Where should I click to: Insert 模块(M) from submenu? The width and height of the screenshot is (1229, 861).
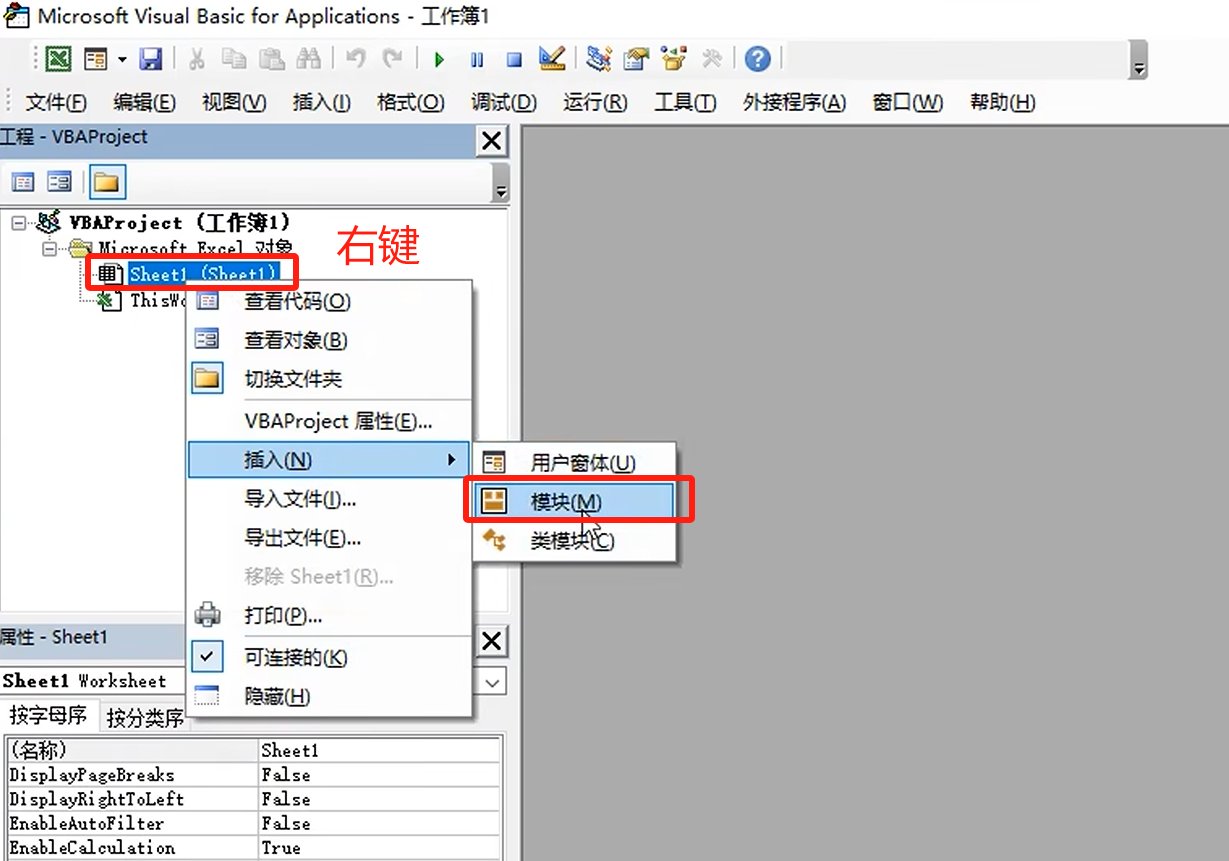click(x=575, y=501)
